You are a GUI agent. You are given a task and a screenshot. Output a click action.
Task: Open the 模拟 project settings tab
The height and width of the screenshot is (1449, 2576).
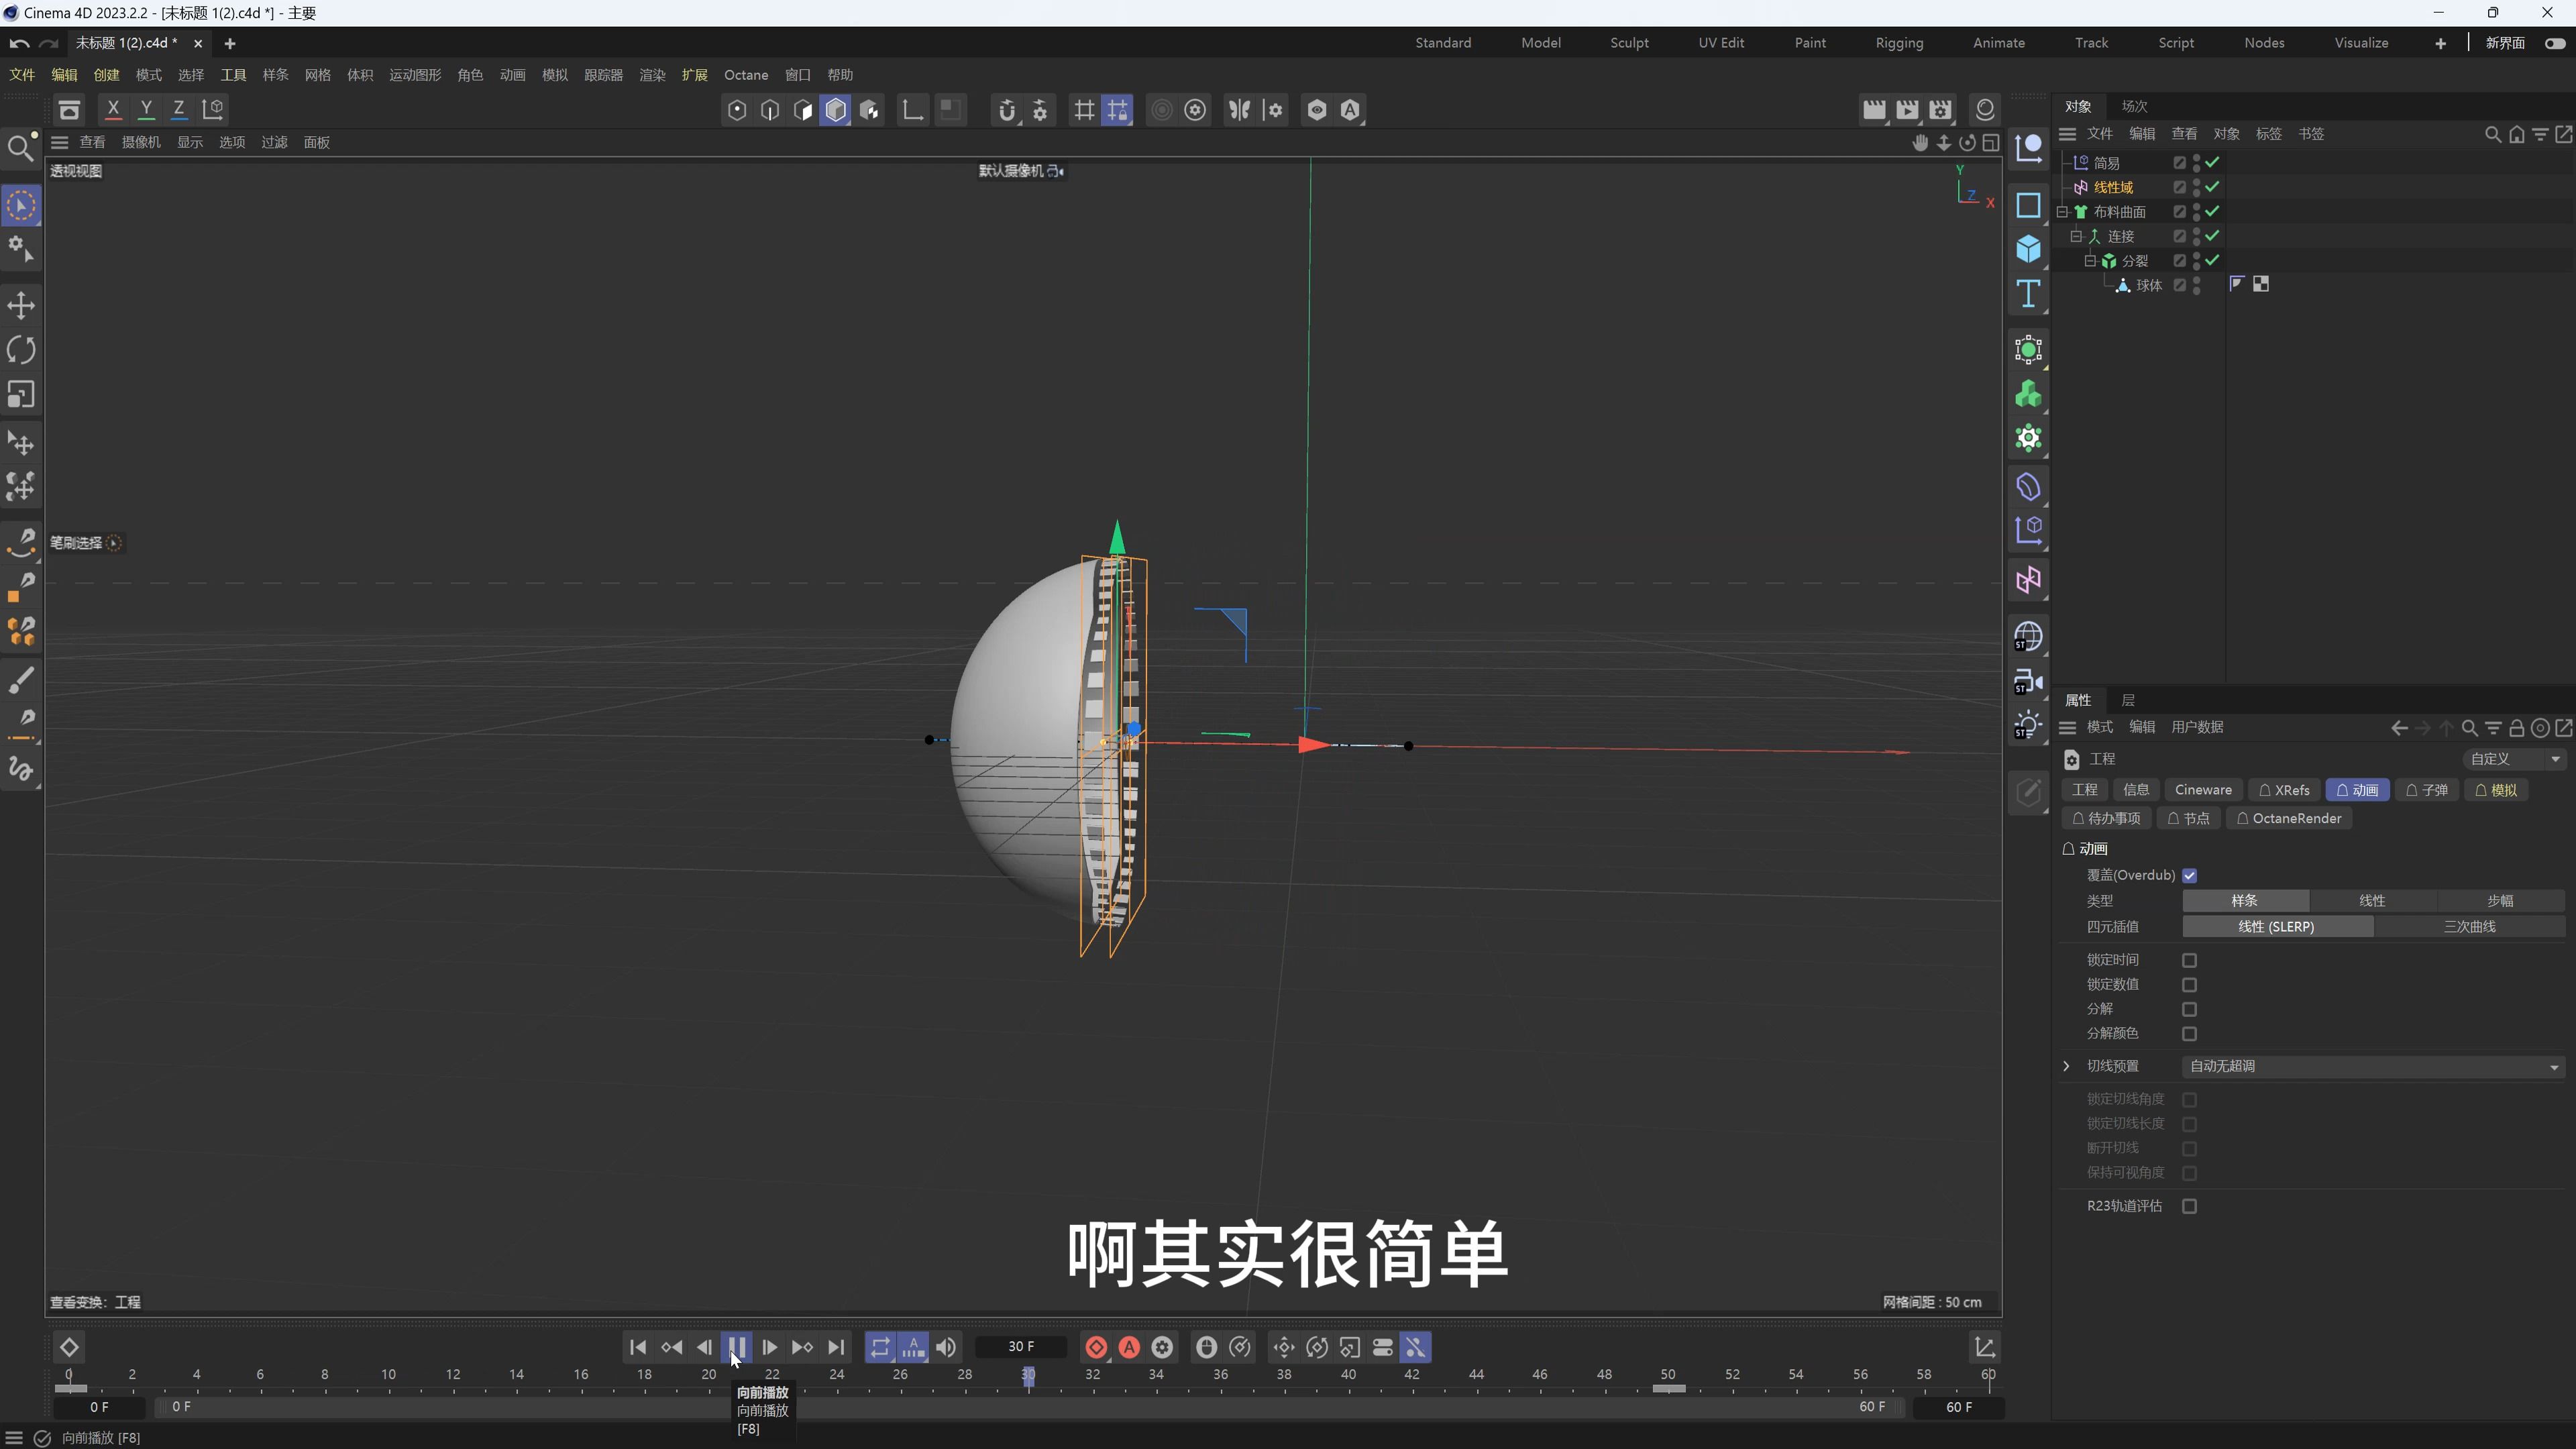tap(2496, 790)
